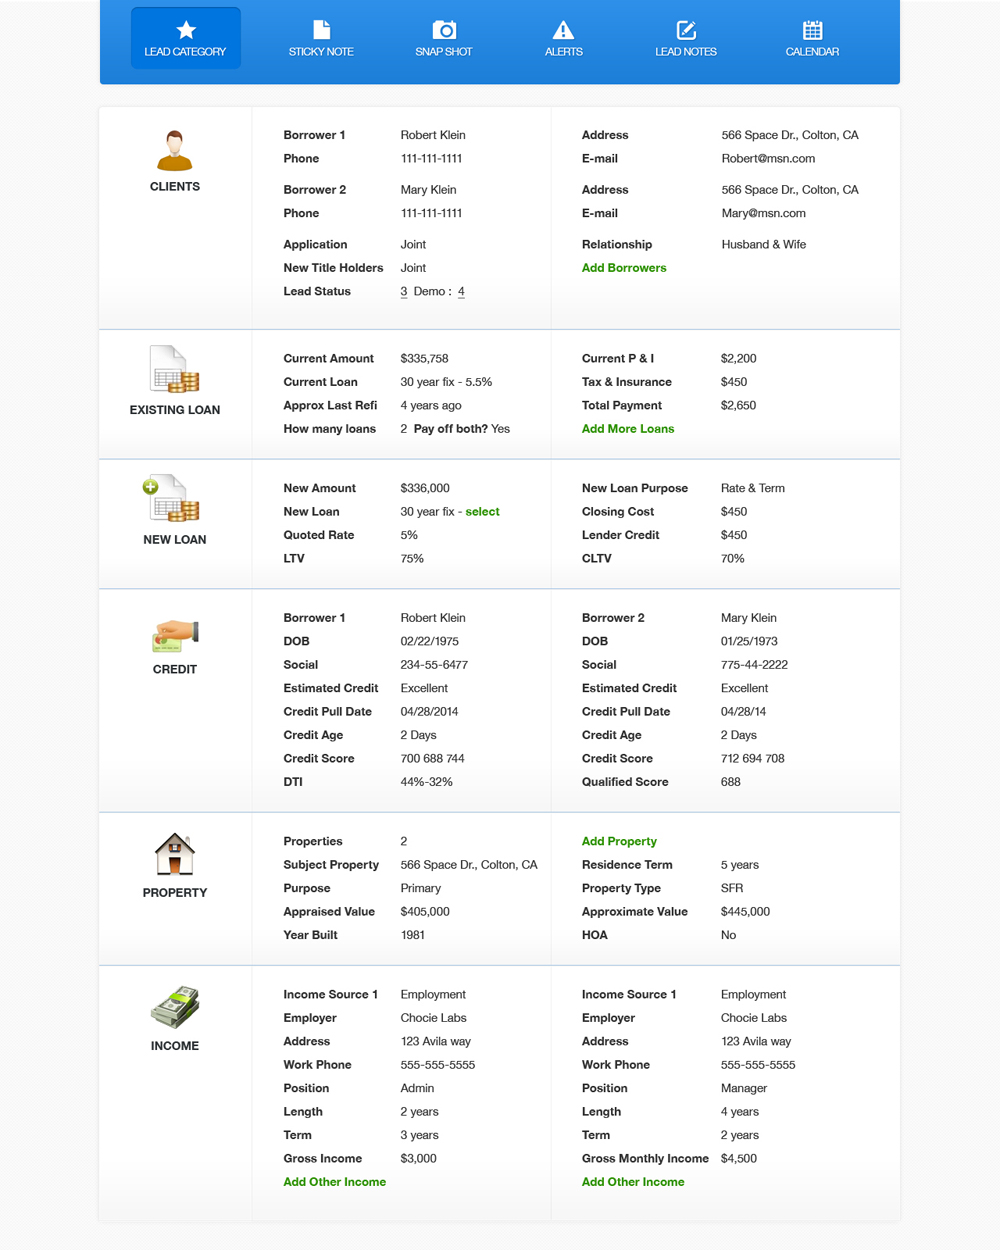
Task: Click the 75% LTV value
Action: click(412, 559)
